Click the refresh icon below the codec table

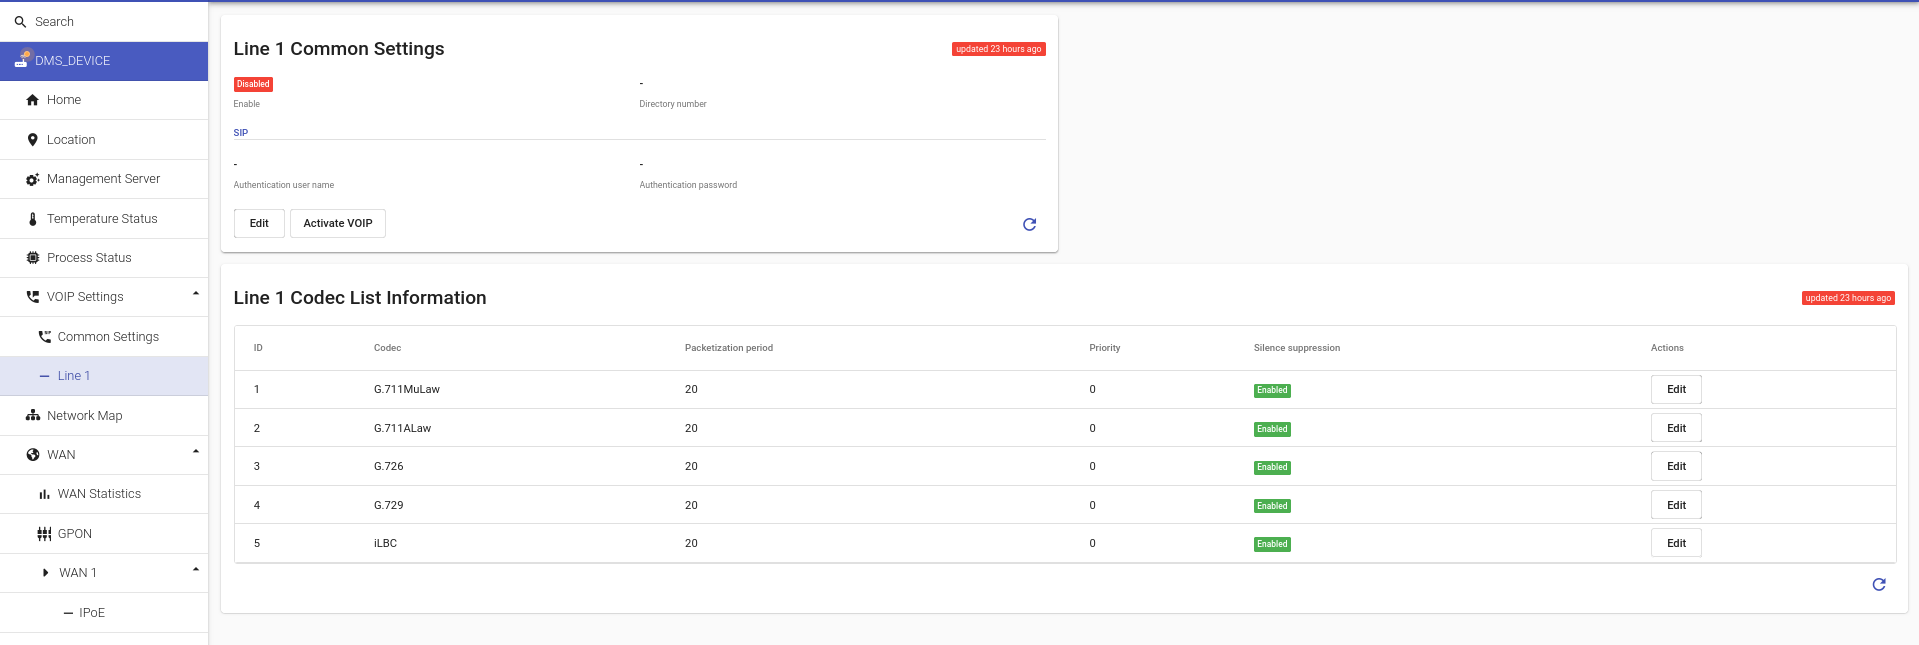[1878, 584]
